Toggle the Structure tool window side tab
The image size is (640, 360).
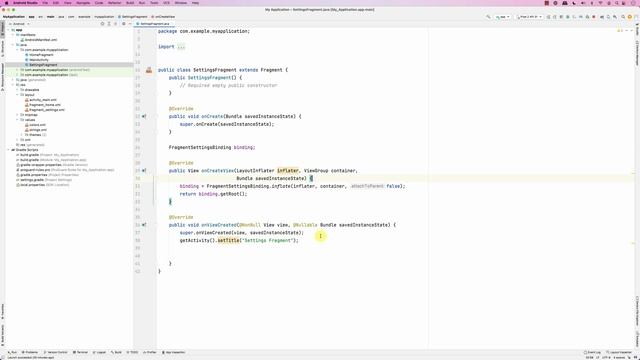(x=2, y=48)
